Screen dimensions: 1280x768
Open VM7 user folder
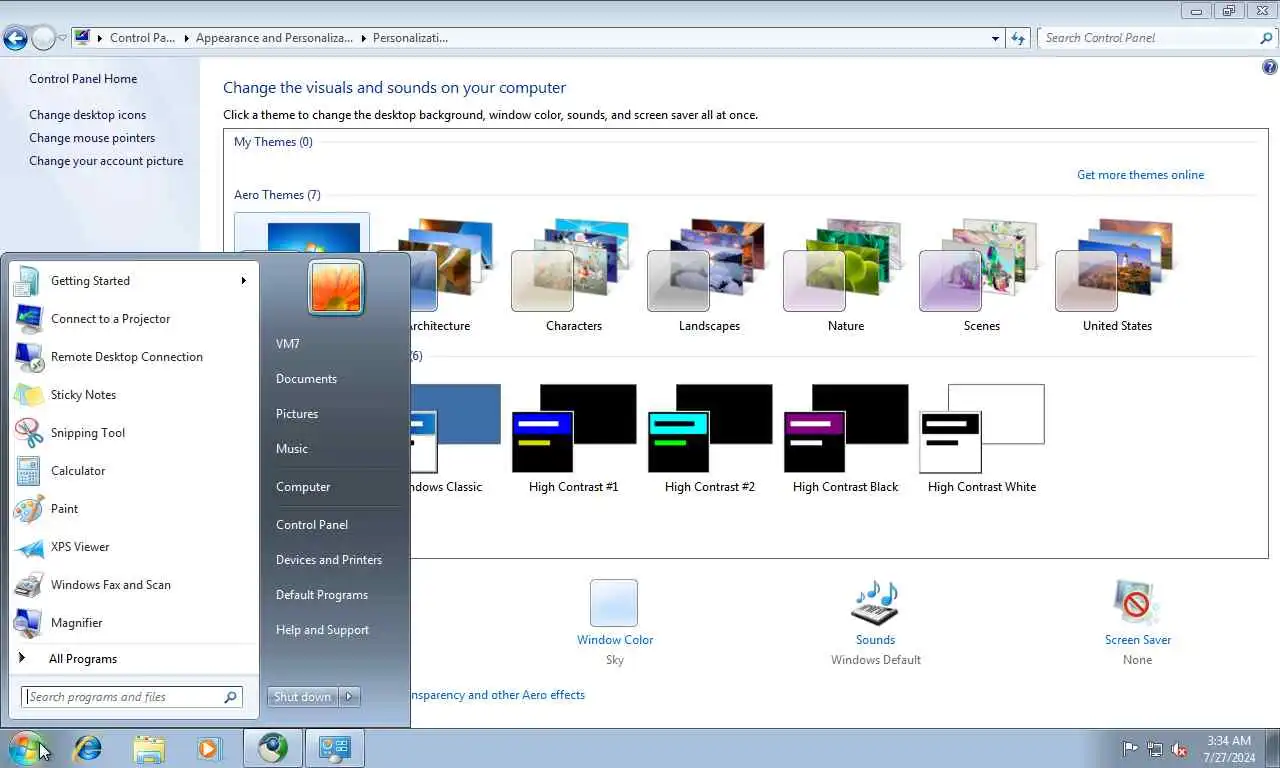tap(288, 344)
